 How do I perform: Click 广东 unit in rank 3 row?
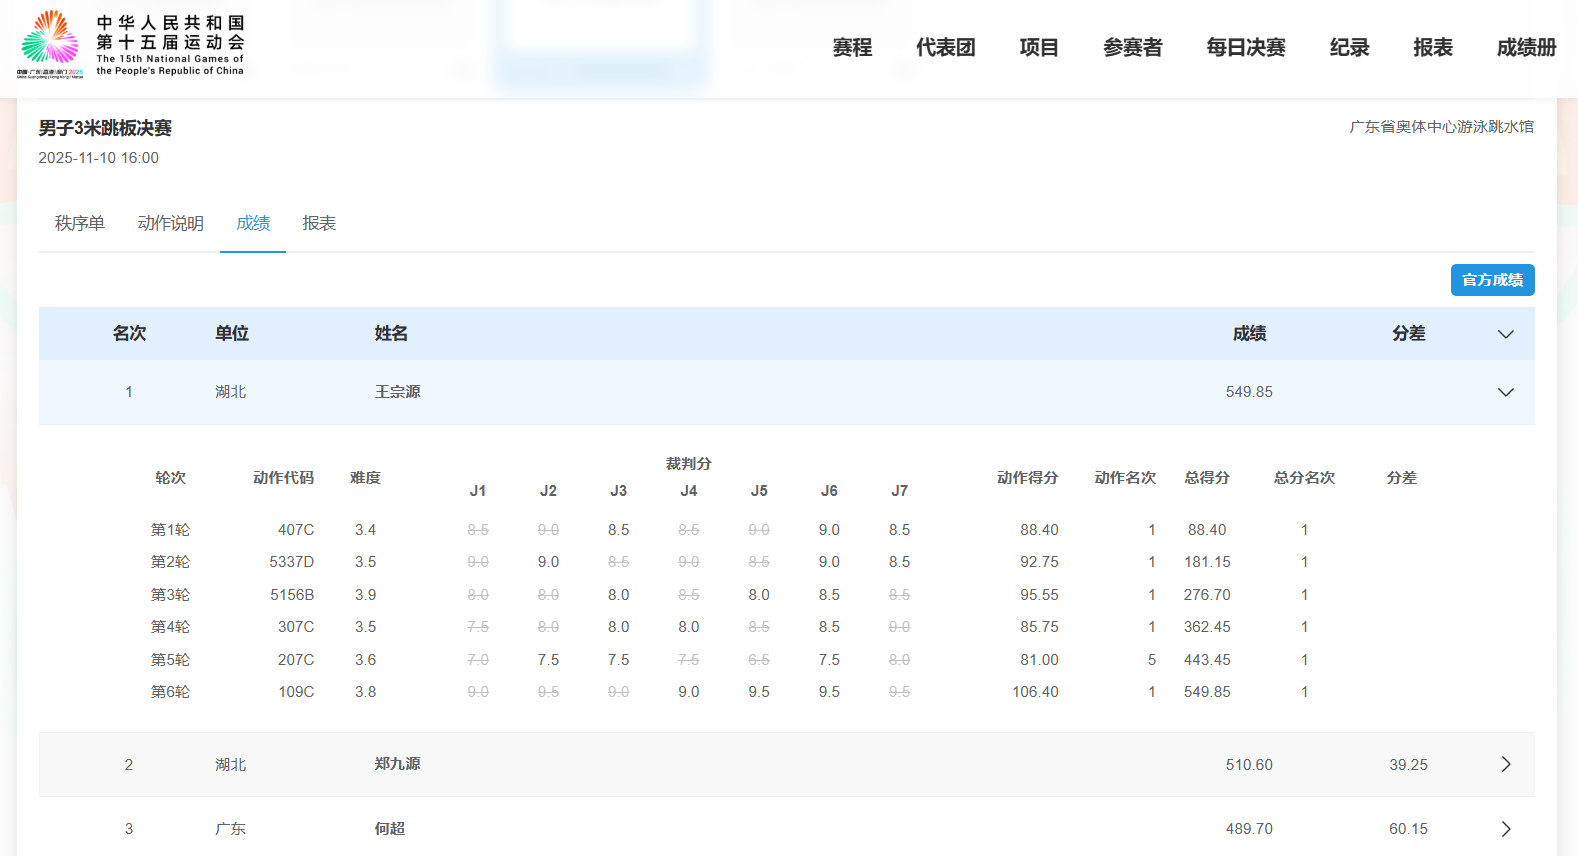point(230,829)
